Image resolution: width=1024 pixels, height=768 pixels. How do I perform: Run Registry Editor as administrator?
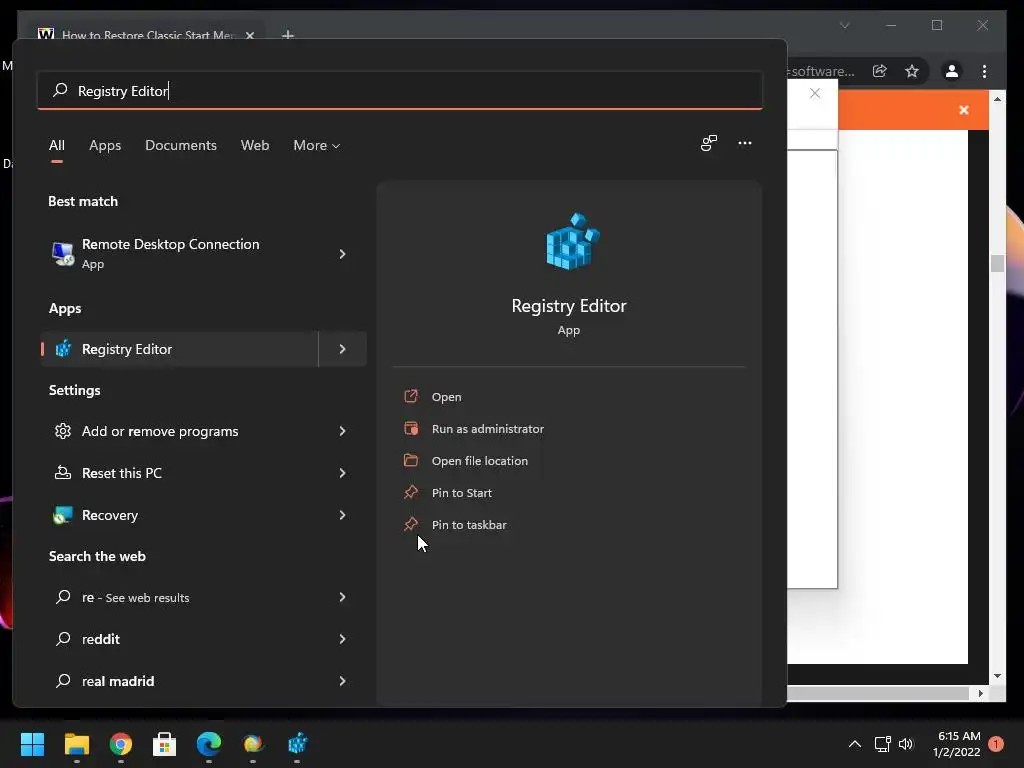[487, 428]
